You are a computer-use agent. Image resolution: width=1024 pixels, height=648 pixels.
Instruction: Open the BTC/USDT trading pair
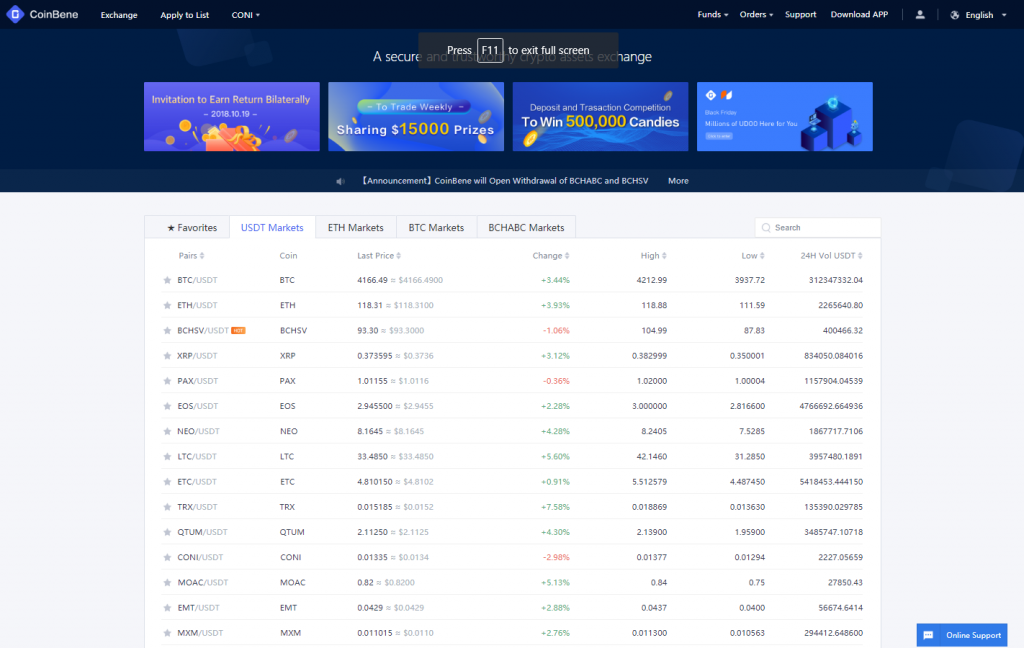pos(197,280)
